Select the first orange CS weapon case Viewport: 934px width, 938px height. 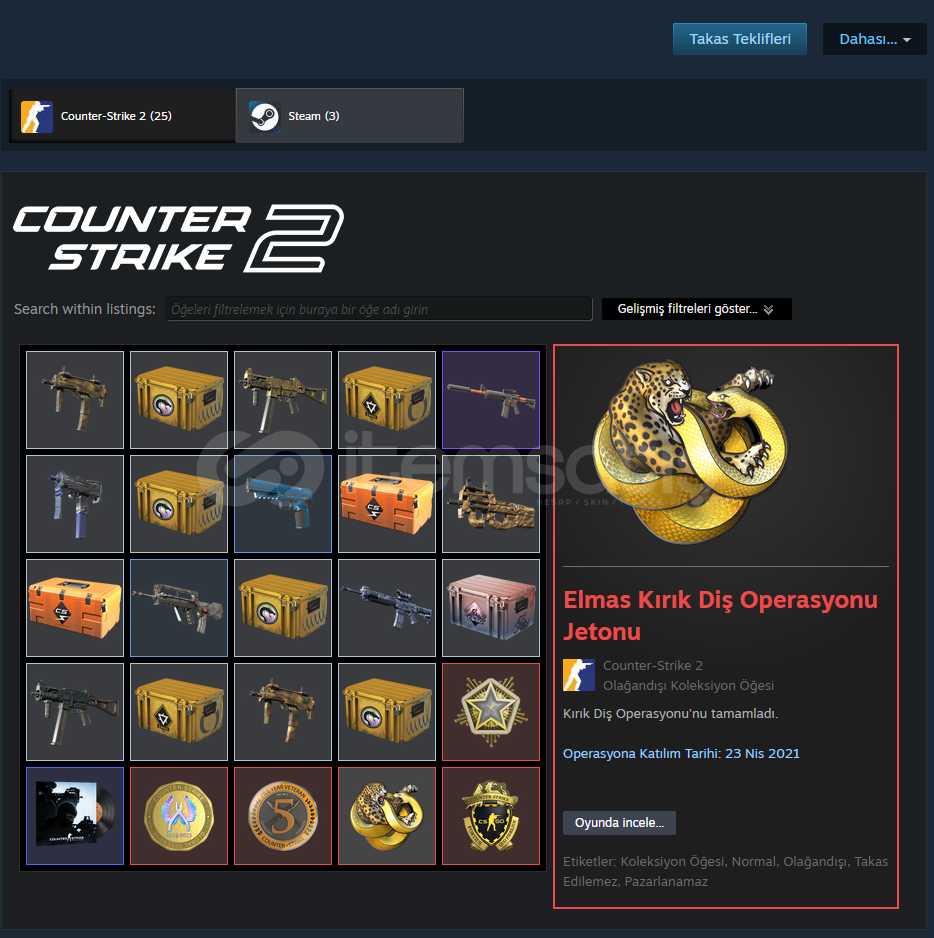(387, 504)
